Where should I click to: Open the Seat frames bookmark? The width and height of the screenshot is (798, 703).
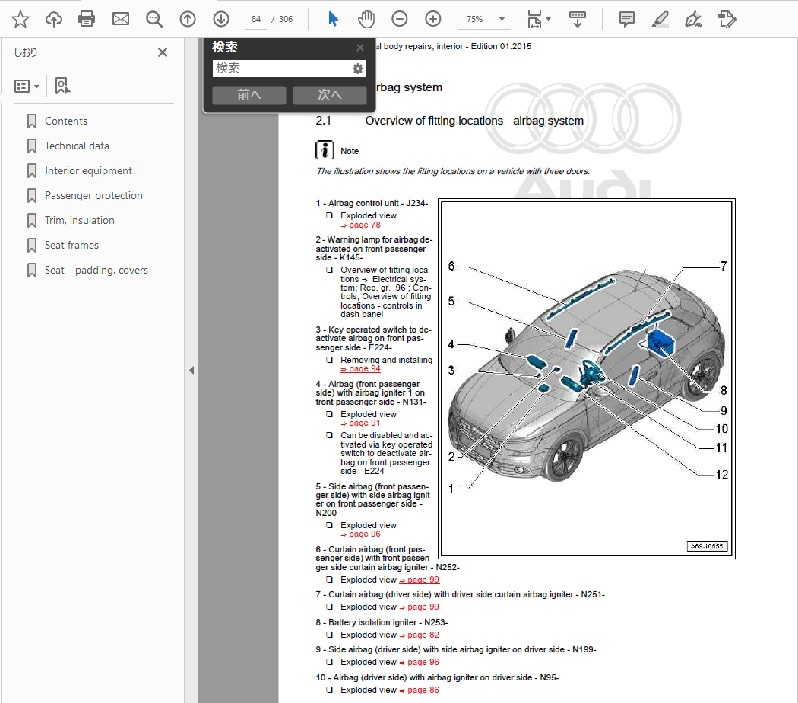(x=71, y=245)
